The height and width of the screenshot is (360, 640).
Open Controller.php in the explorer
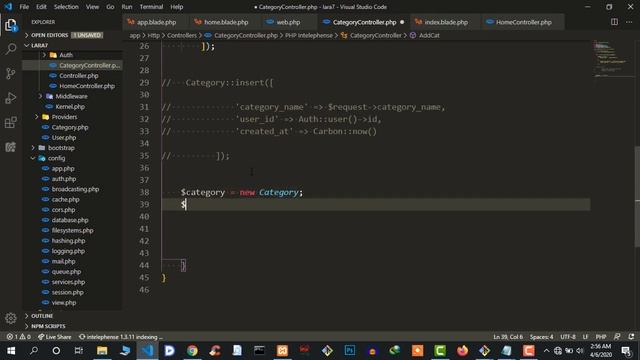[x=78, y=76]
